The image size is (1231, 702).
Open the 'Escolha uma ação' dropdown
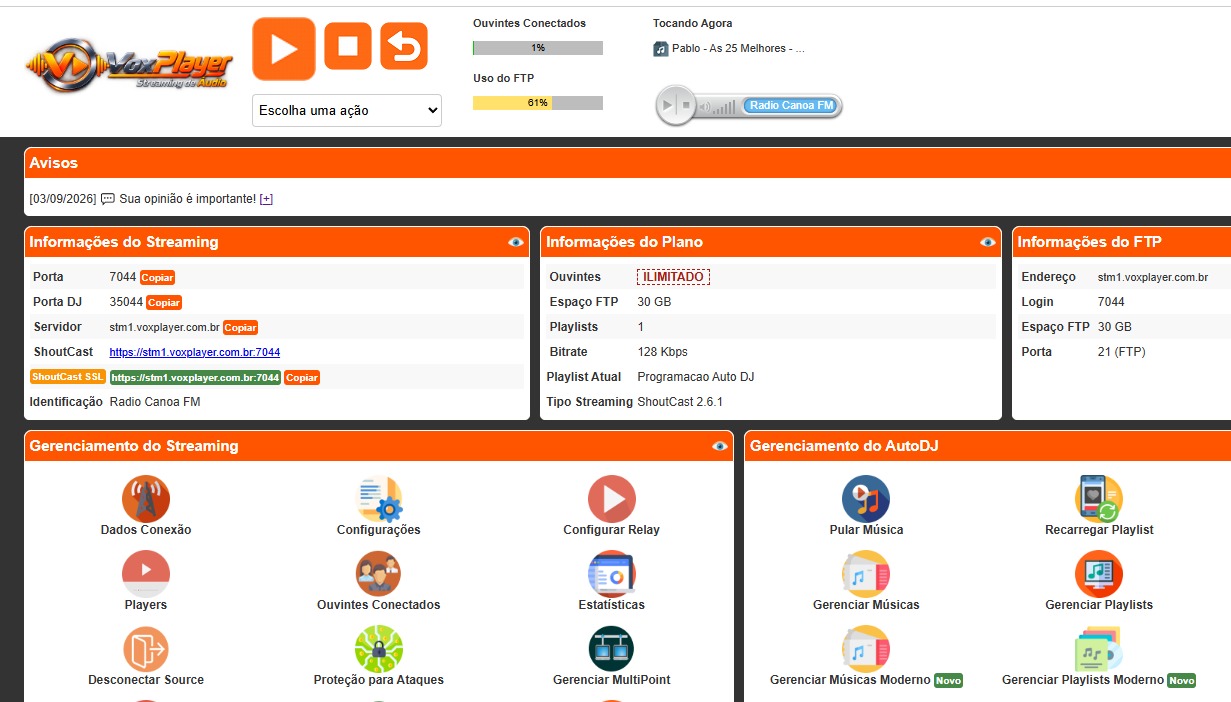(x=347, y=110)
